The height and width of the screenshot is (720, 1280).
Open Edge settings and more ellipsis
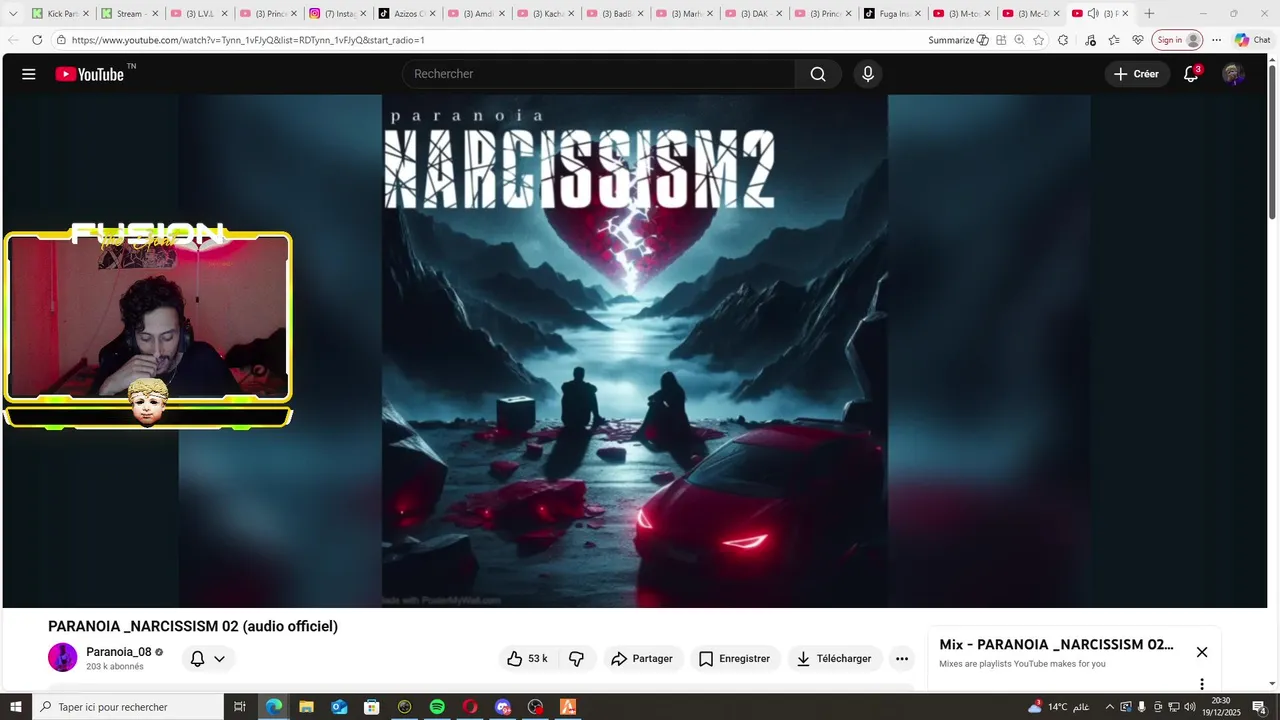click(1216, 40)
